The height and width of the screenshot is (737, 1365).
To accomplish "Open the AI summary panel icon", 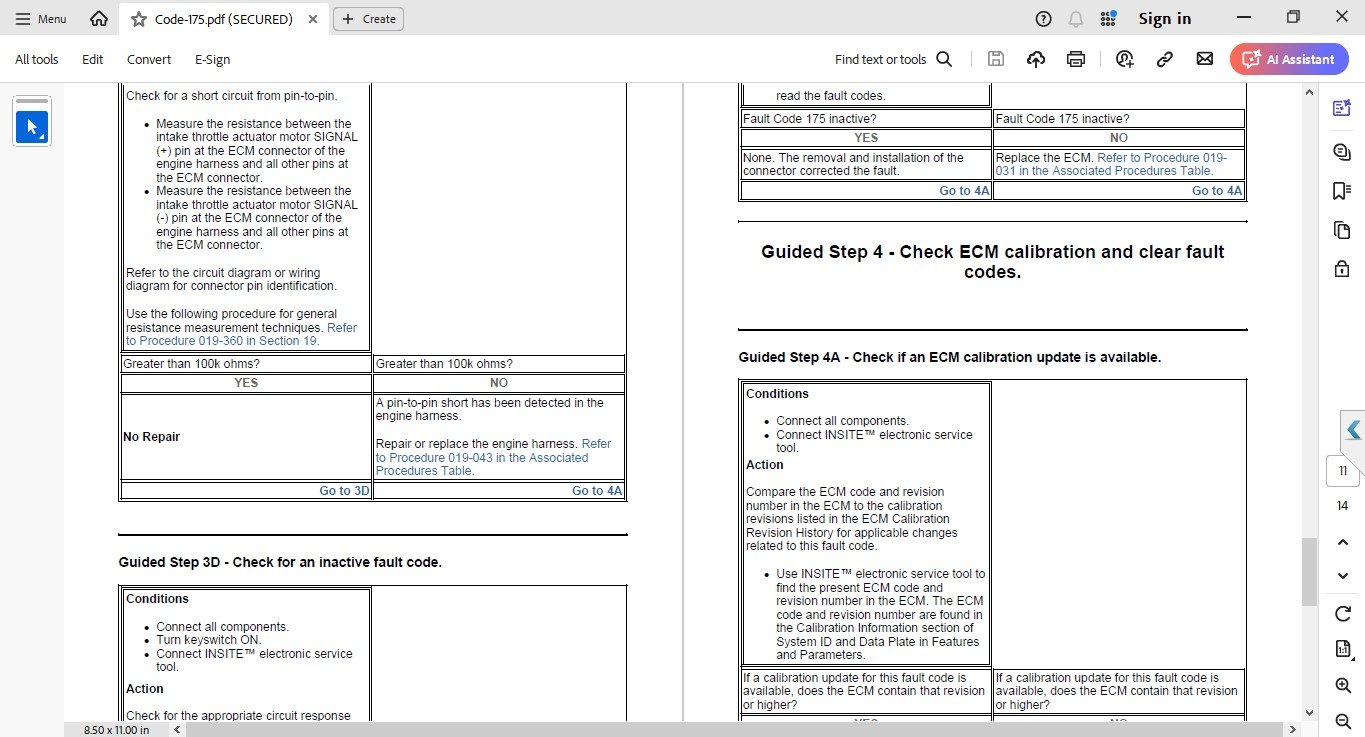I will 1342,108.
